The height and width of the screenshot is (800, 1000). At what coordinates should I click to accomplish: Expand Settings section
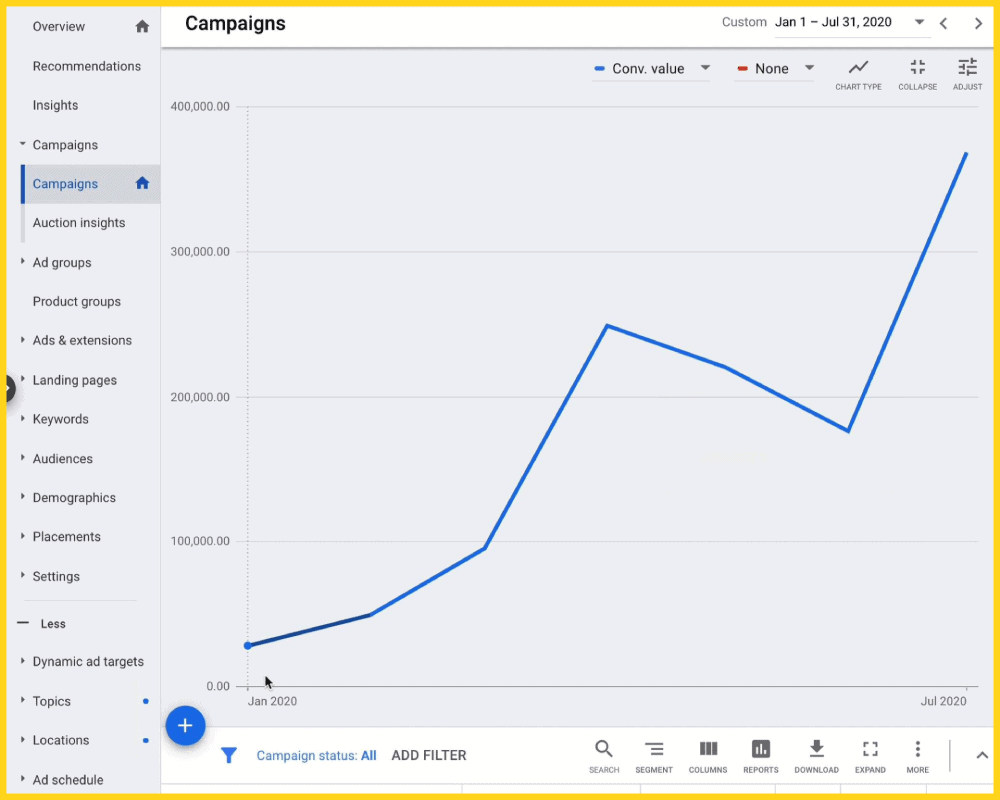(x=22, y=575)
